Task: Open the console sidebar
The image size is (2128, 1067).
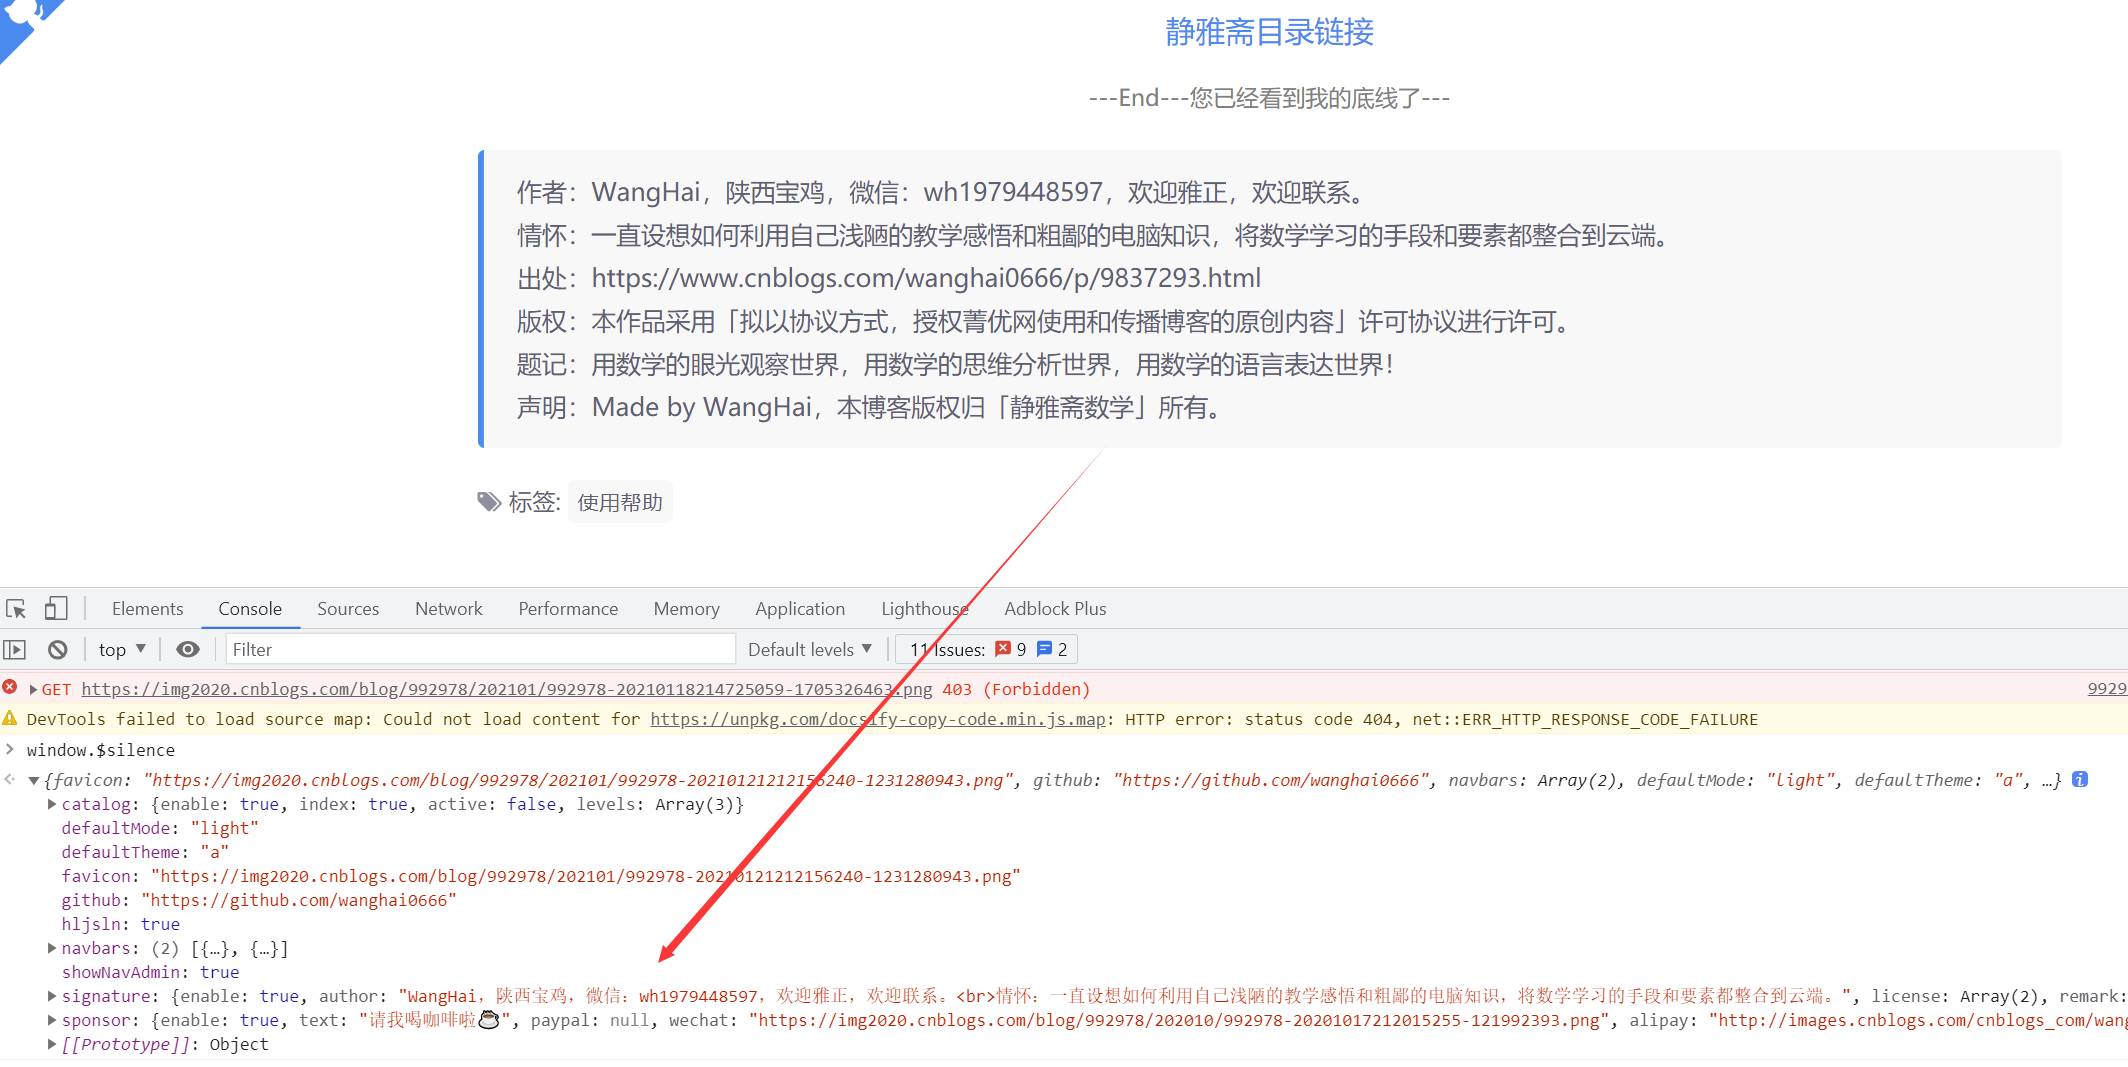Action: click(16, 648)
